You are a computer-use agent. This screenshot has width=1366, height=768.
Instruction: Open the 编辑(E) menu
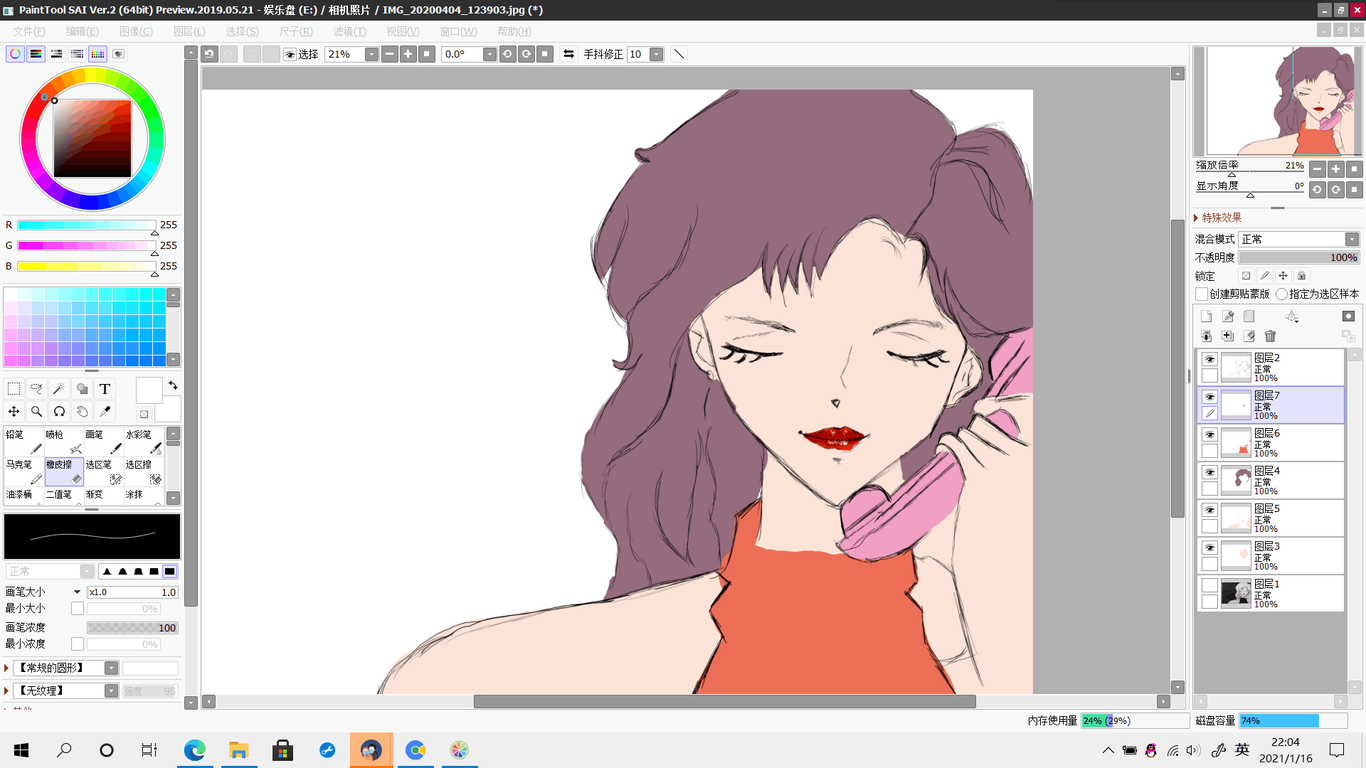pos(83,32)
